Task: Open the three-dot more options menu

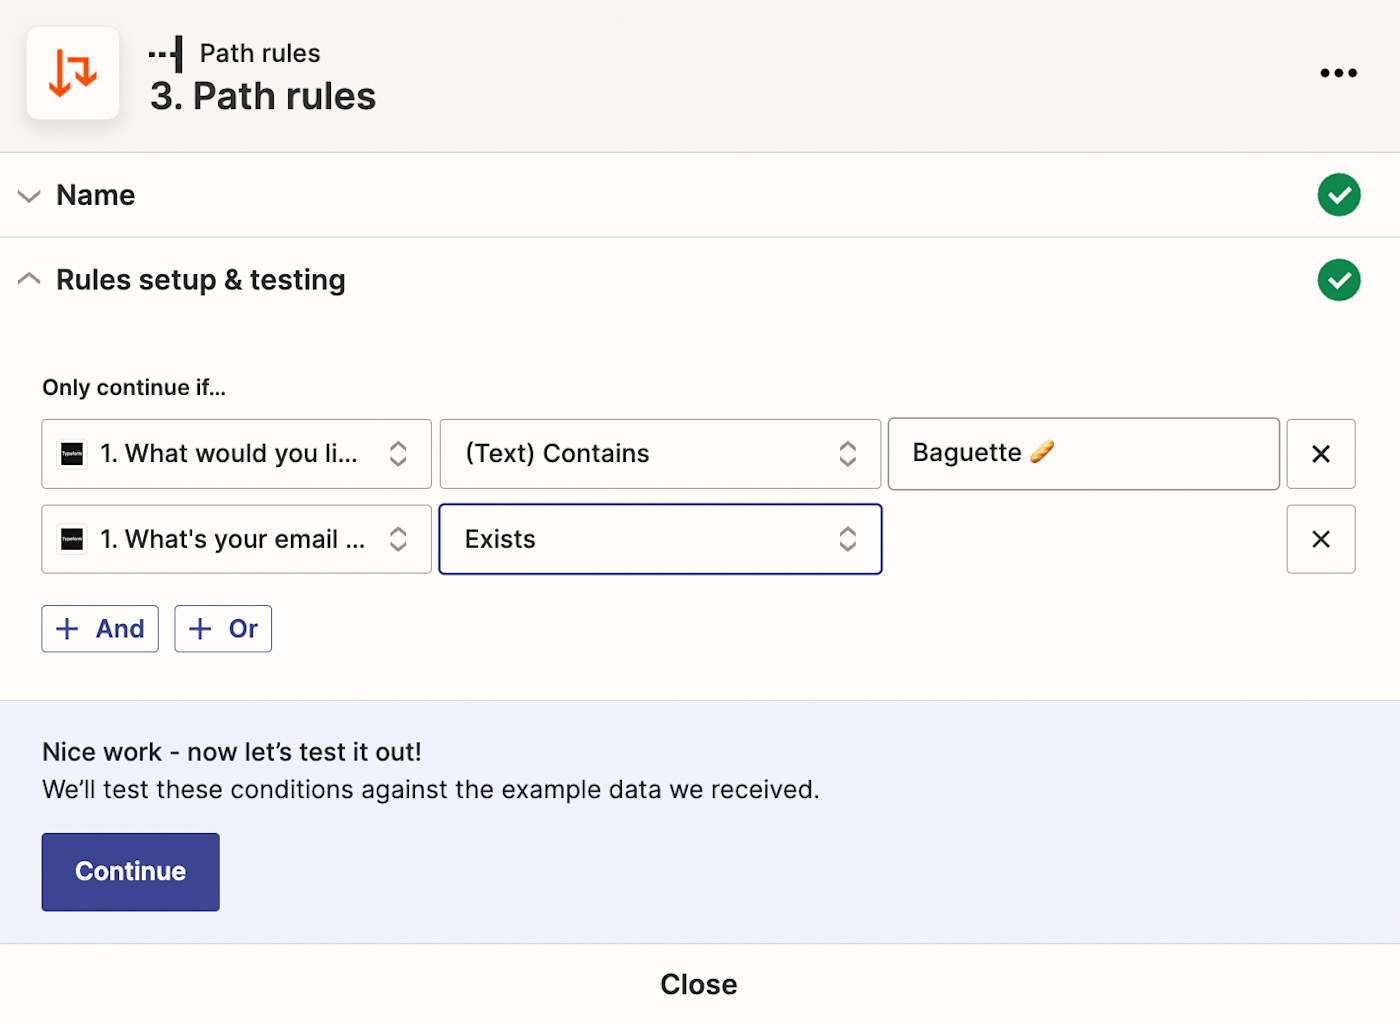Action: (1338, 73)
